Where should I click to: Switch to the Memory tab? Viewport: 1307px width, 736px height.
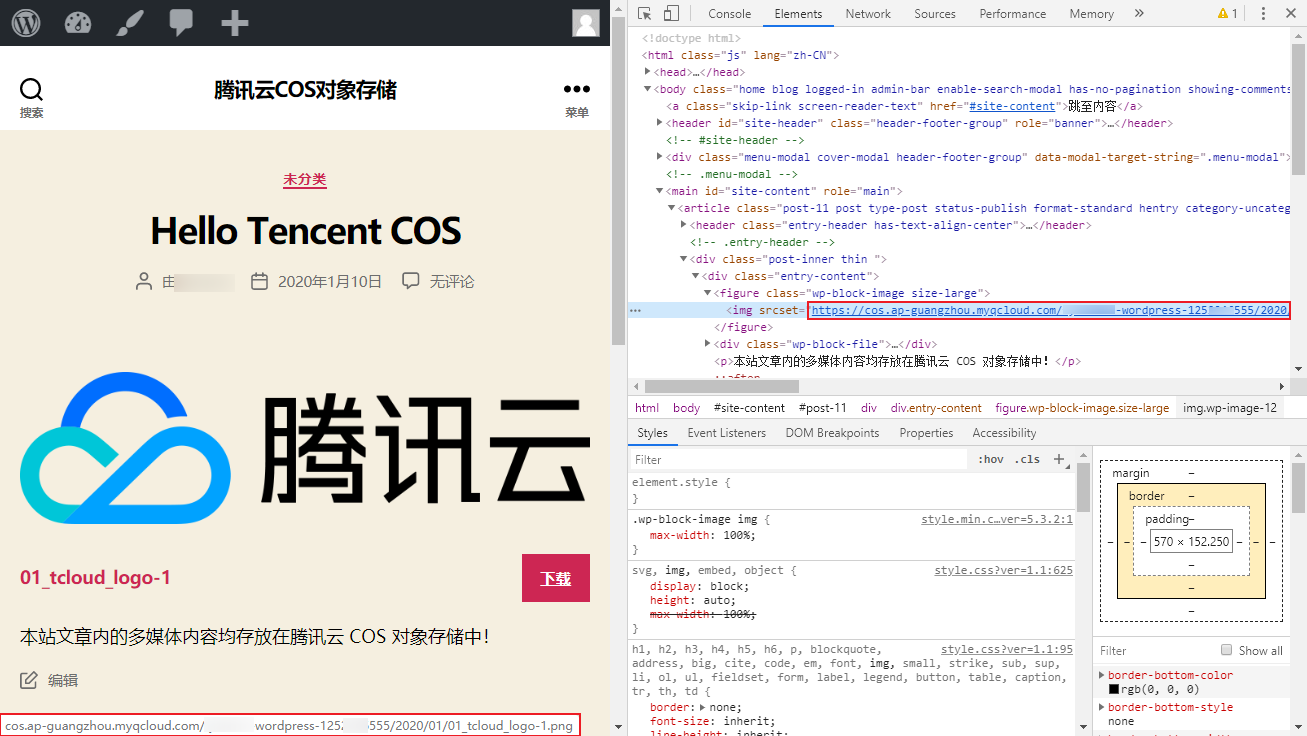tap(1091, 14)
